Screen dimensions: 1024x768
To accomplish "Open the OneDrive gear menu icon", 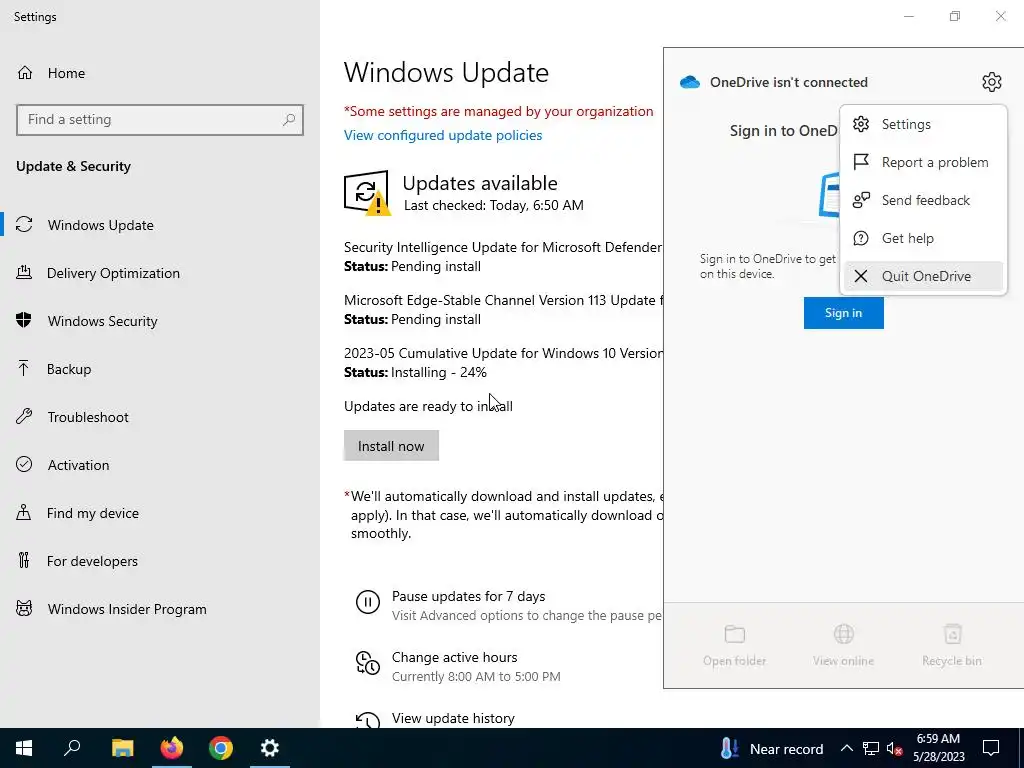I will click(991, 82).
